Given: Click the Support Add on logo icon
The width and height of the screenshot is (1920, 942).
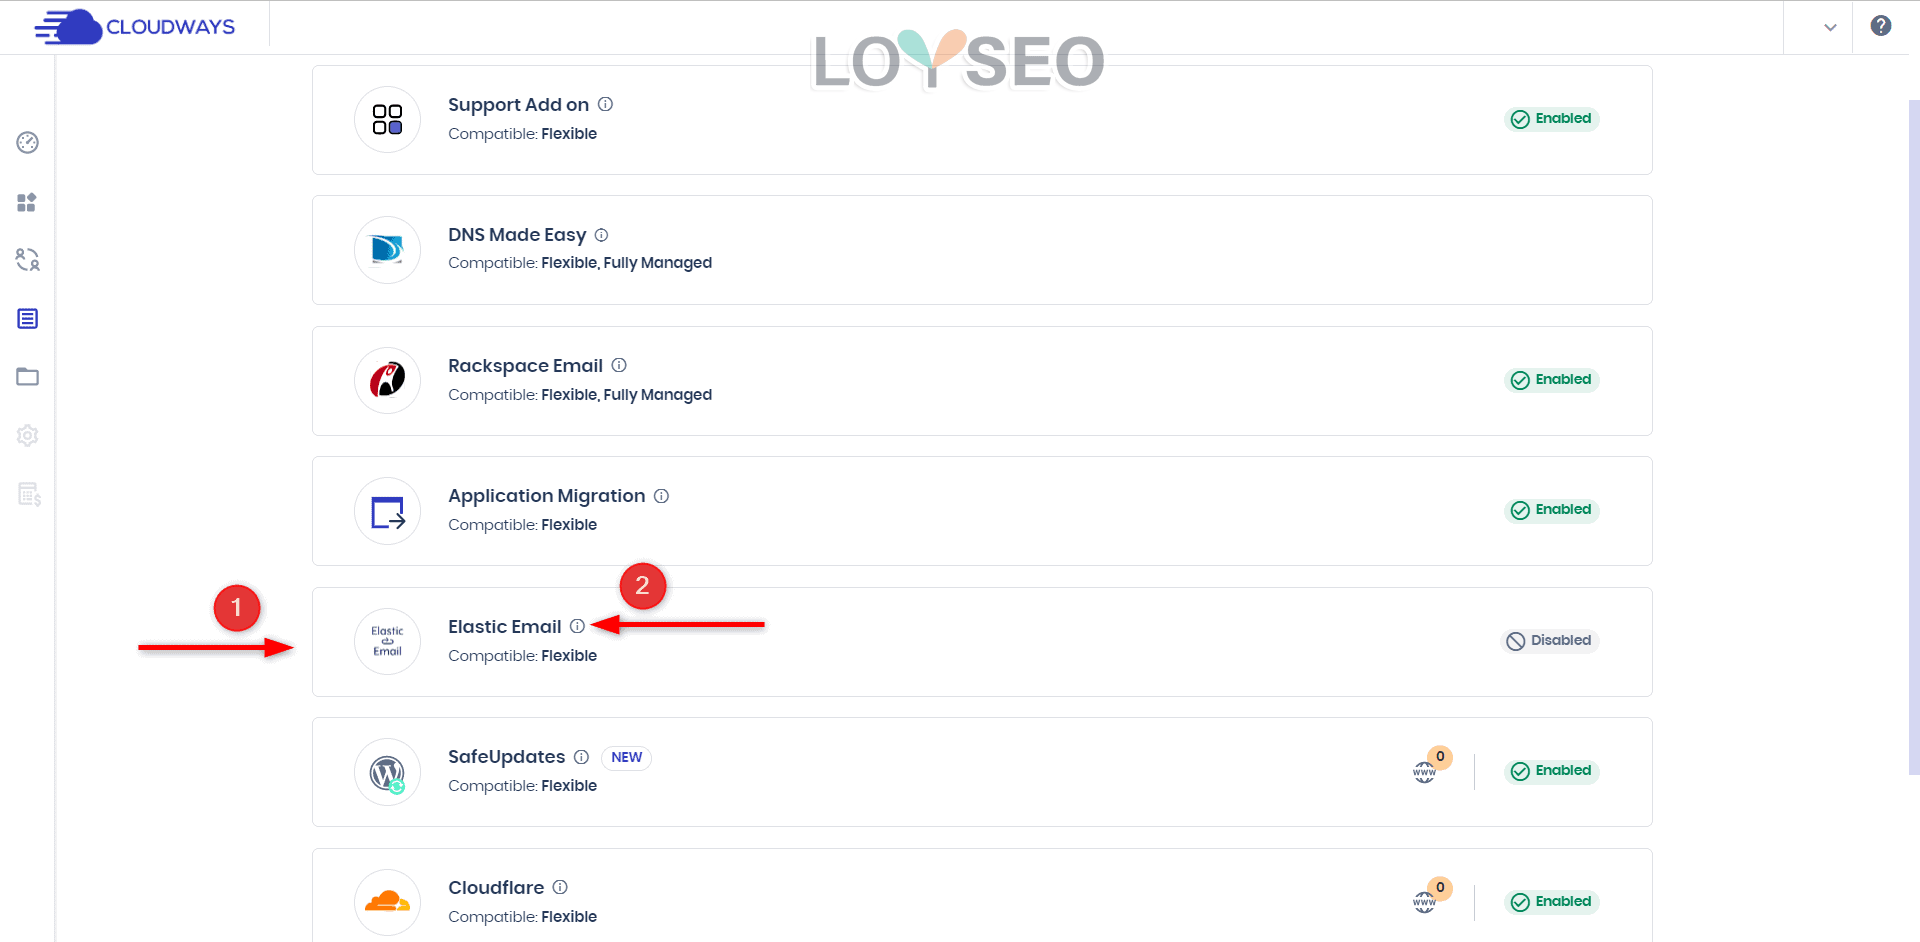Looking at the screenshot, I should 387,120.
